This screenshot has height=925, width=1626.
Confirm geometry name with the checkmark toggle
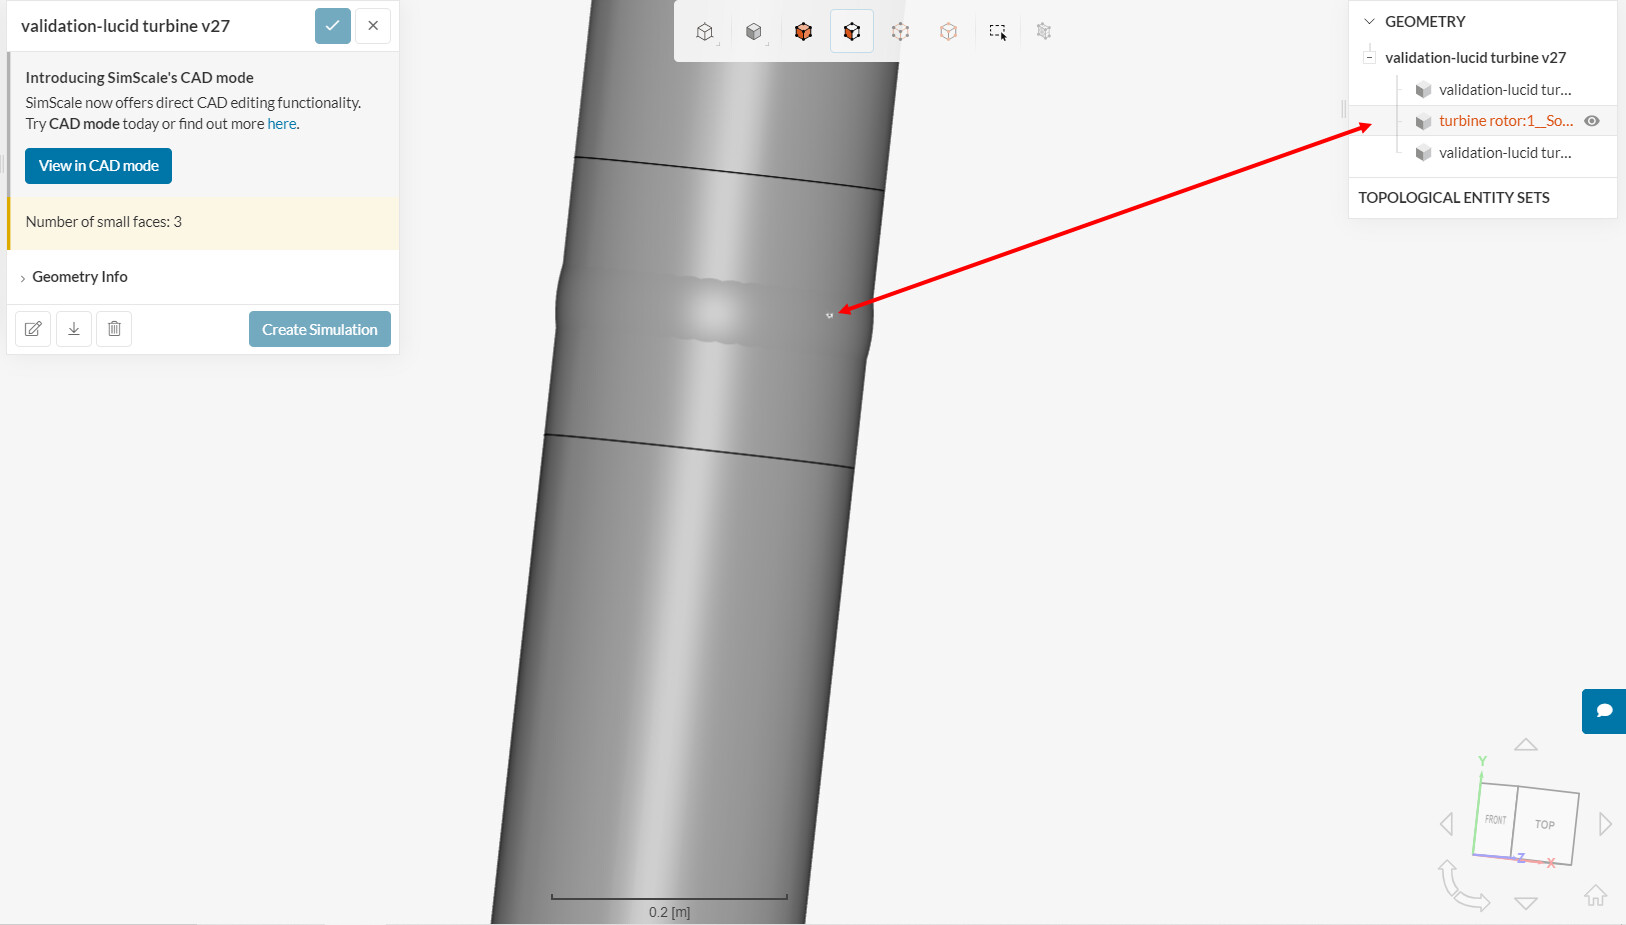(x=333, y=26)
